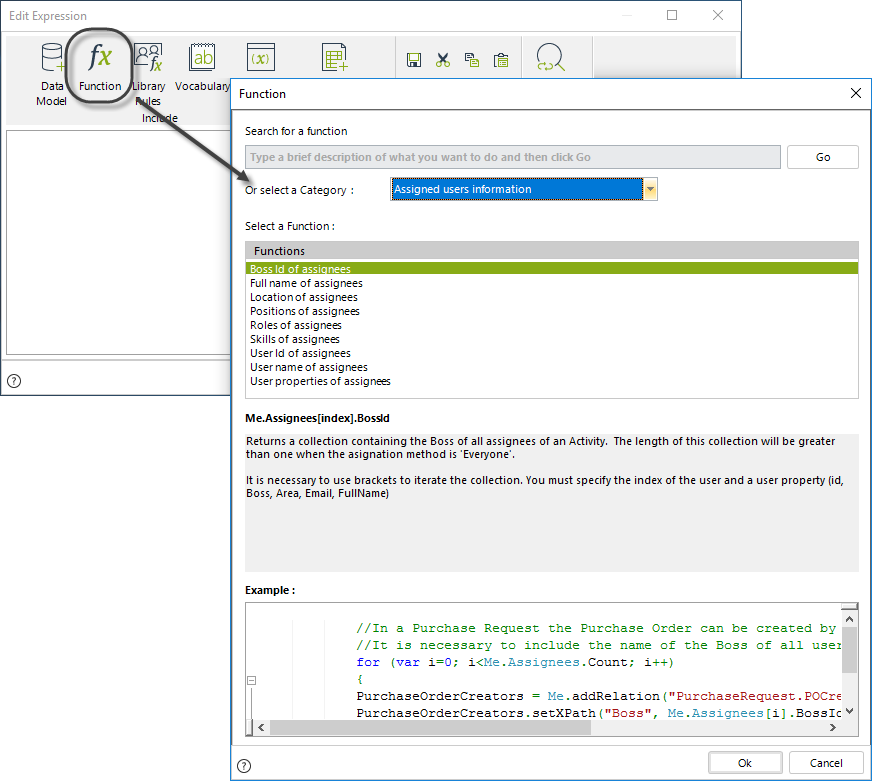
Task: Open help in the Function dialog
Action: [x=244, y=766]
